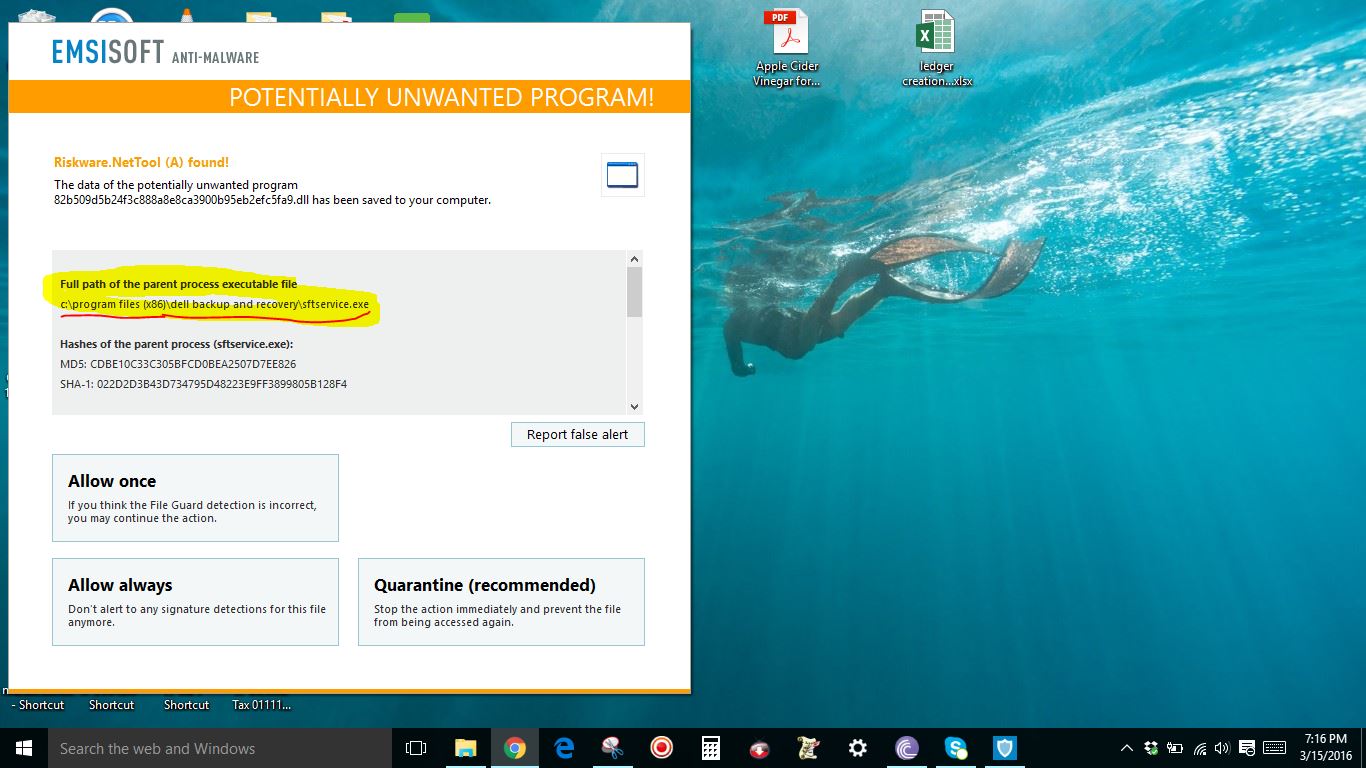Open Calculator from taskbar

(x=711, y=748)
